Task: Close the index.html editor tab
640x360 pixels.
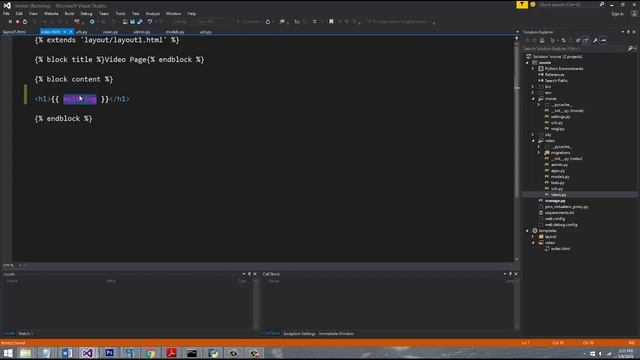Action: coord(71,32)
